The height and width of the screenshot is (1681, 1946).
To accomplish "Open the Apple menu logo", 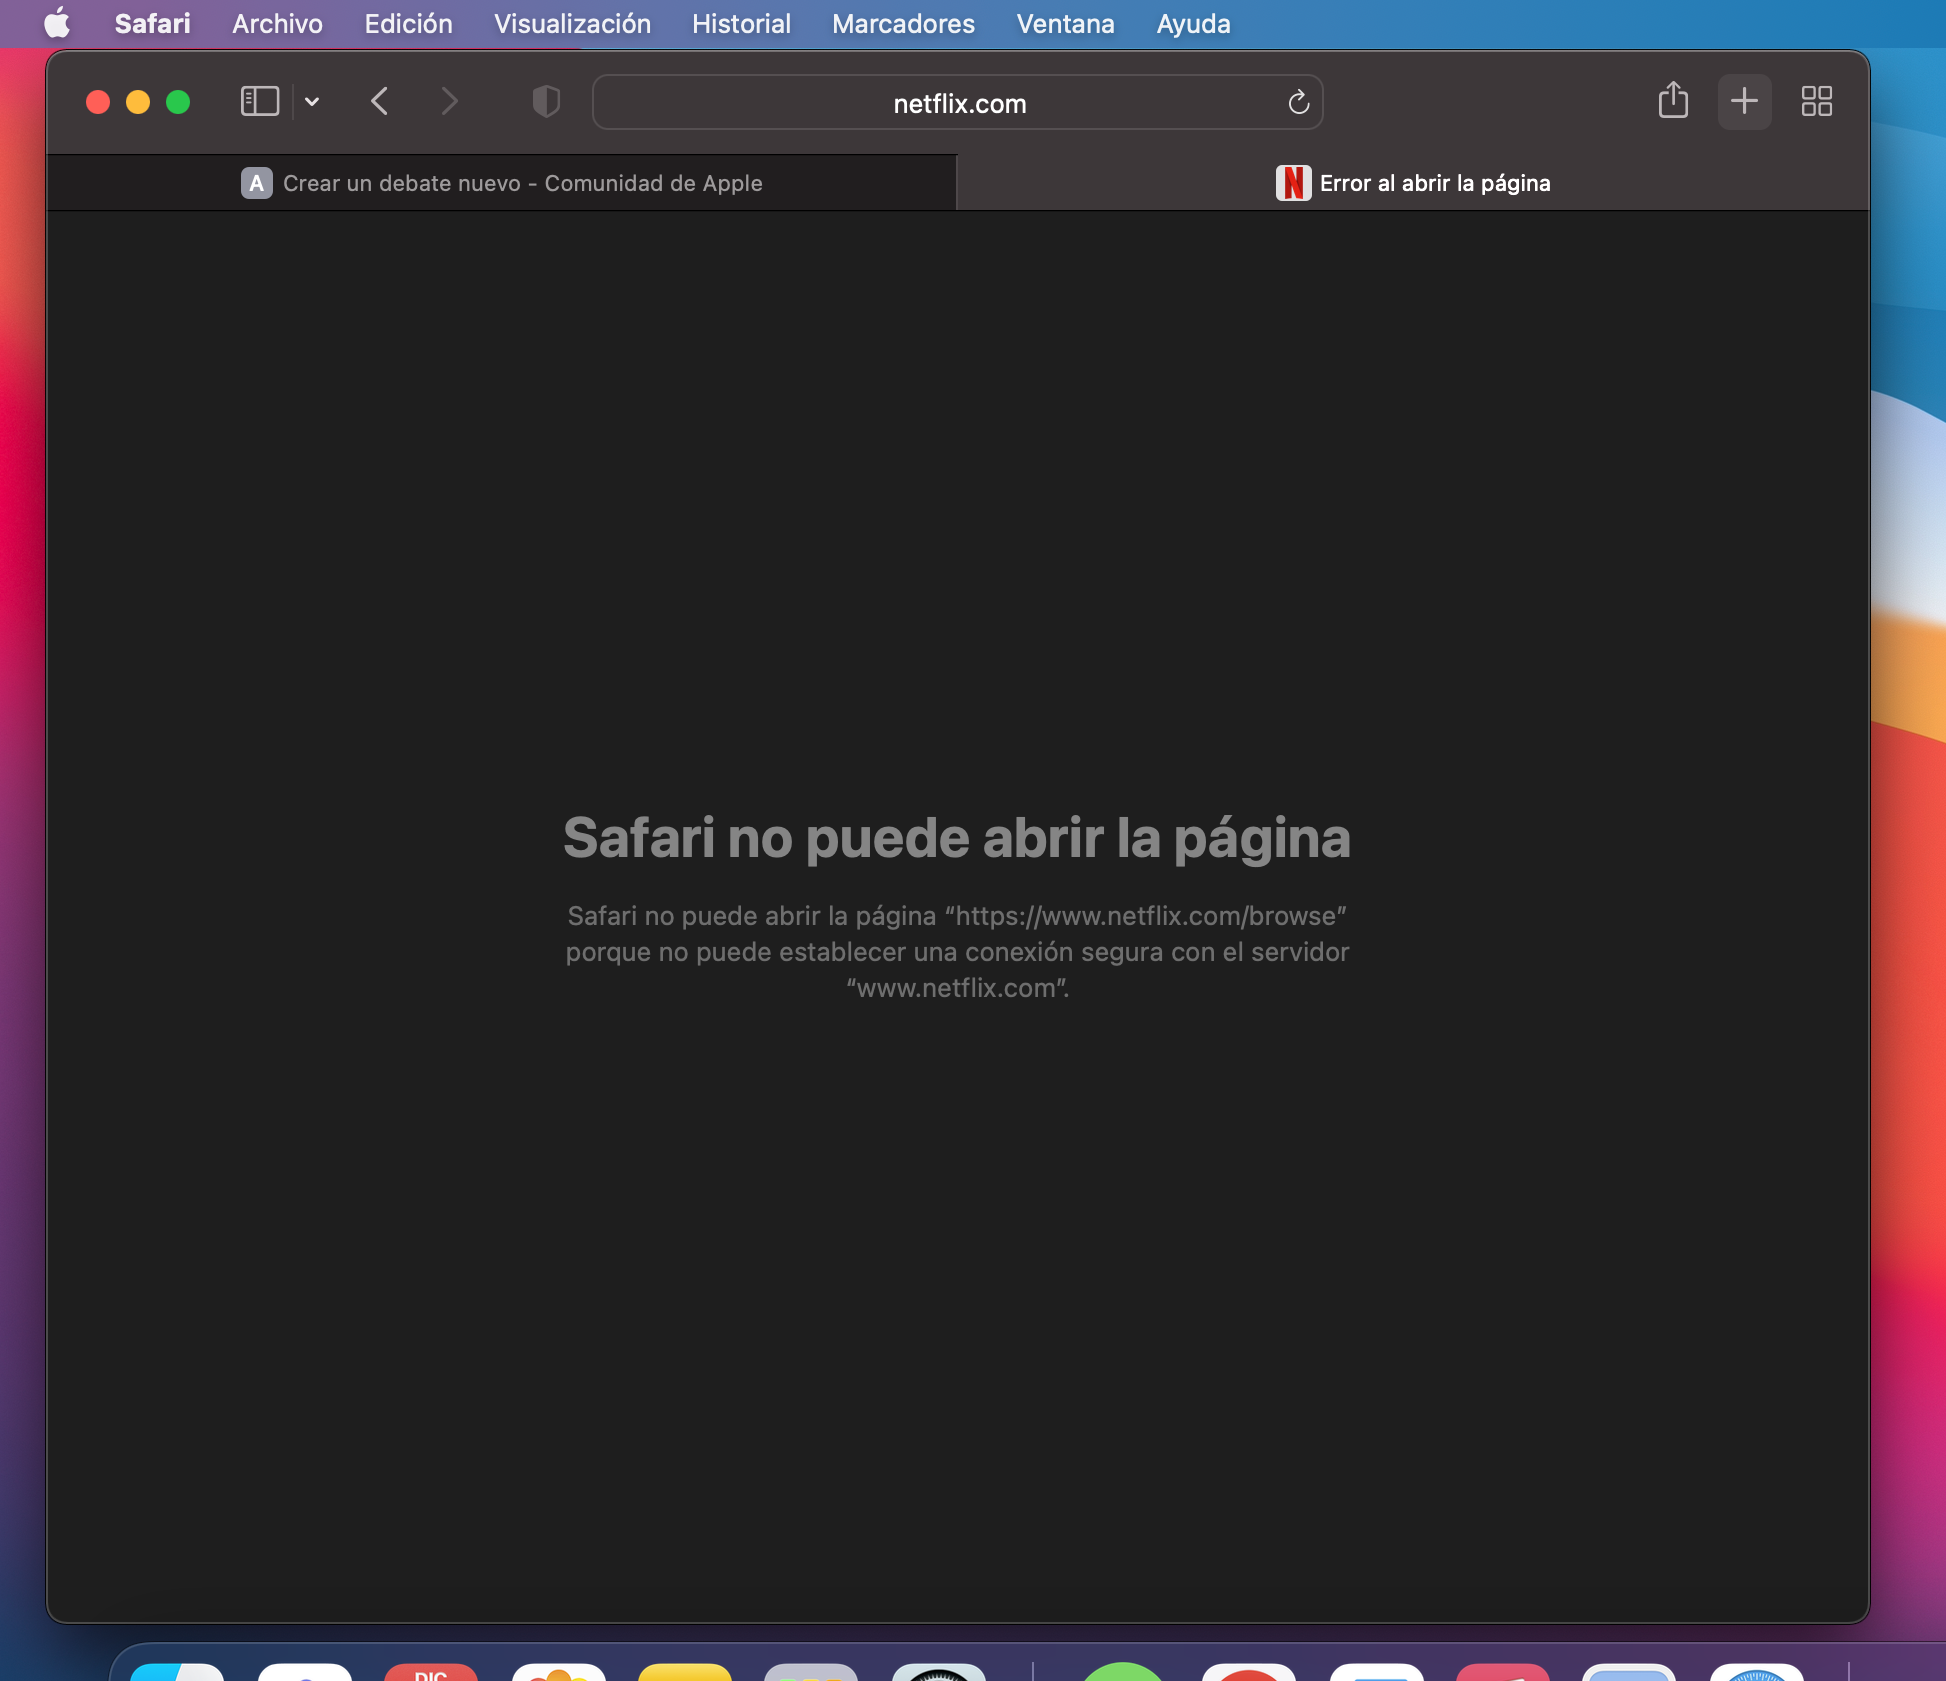I will click(x=57, y=23).
